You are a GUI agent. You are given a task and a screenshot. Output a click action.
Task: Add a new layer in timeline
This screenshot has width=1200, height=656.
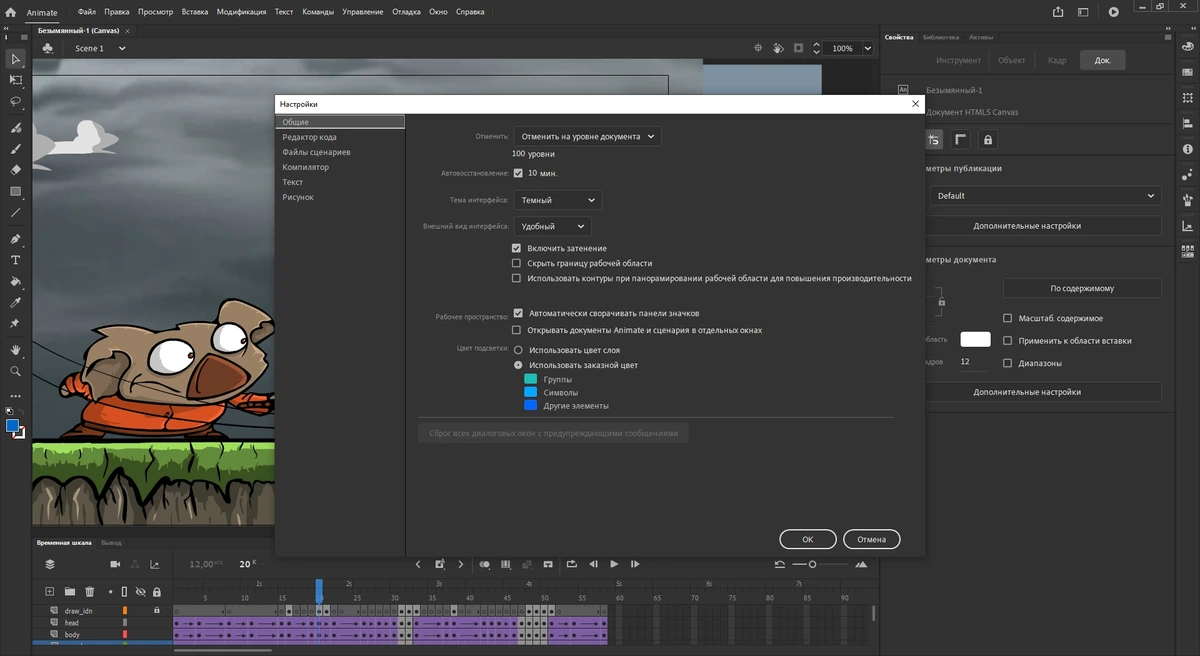[x=50, y=592]
